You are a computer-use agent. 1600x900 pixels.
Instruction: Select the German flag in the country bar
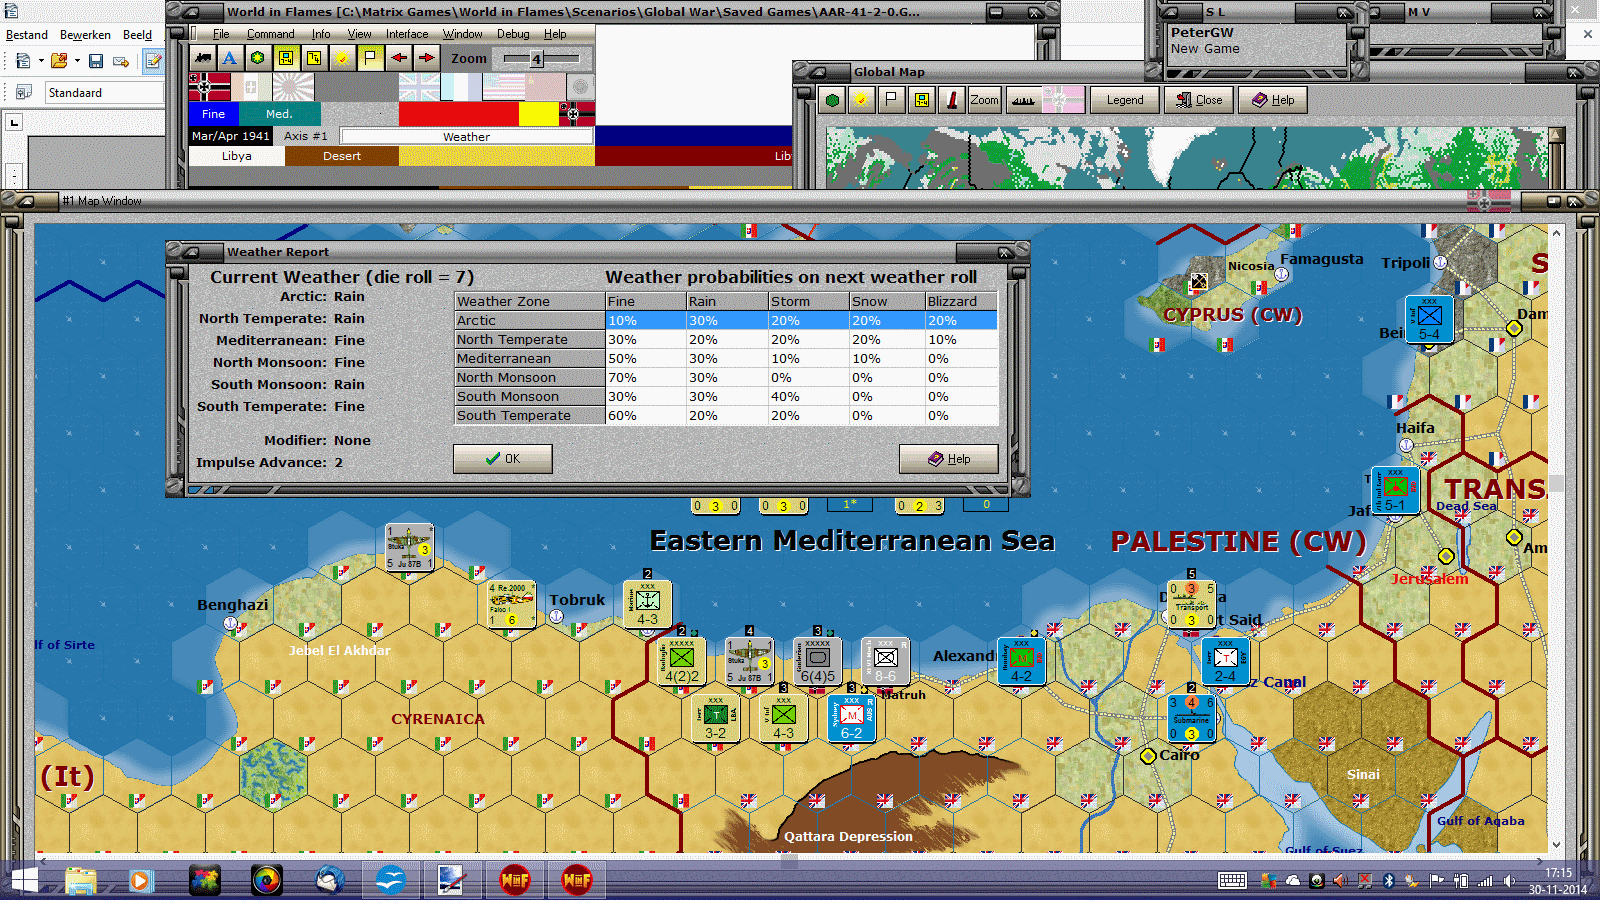[209, 87]
